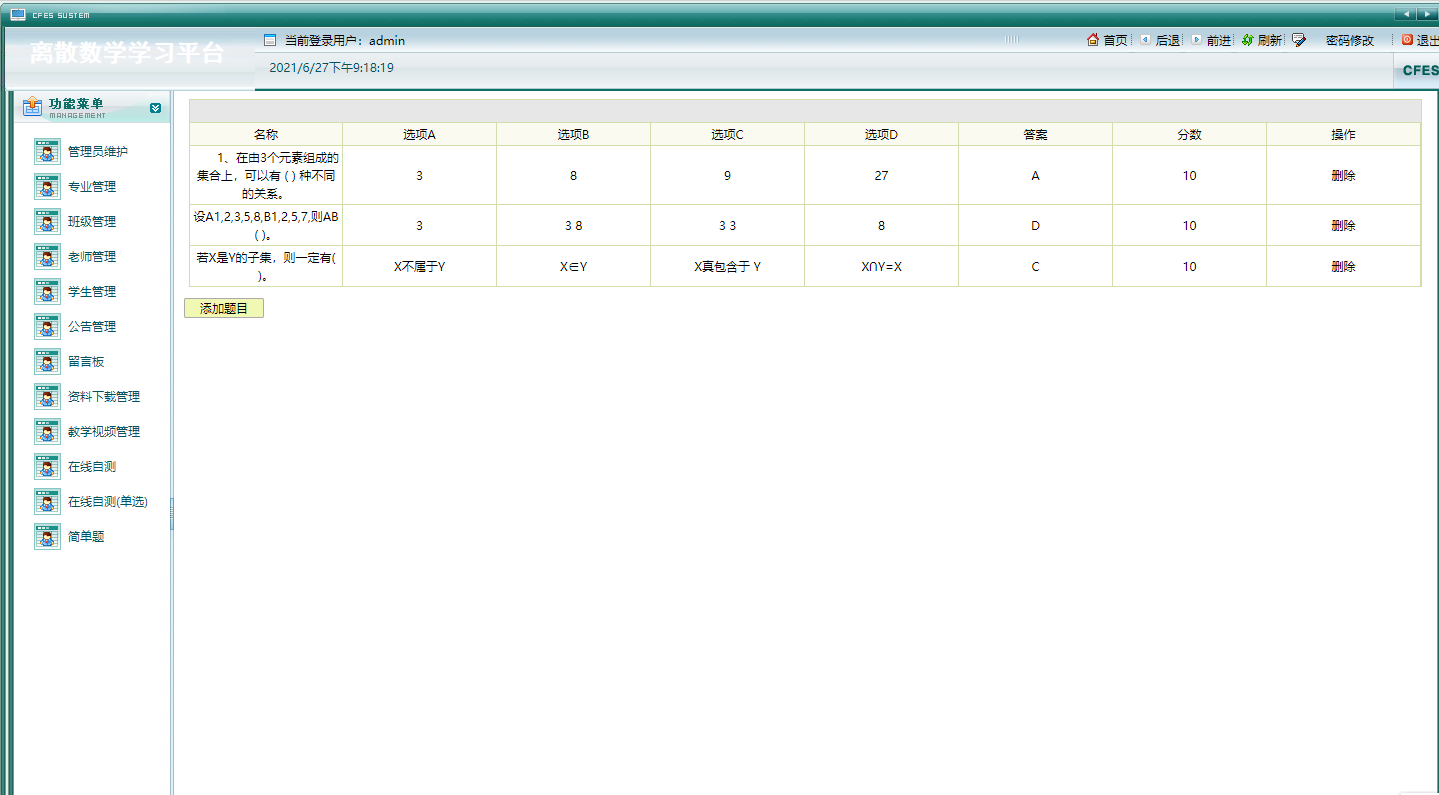Click the icon beside 留言板
1439x795 pixels.
47,362
